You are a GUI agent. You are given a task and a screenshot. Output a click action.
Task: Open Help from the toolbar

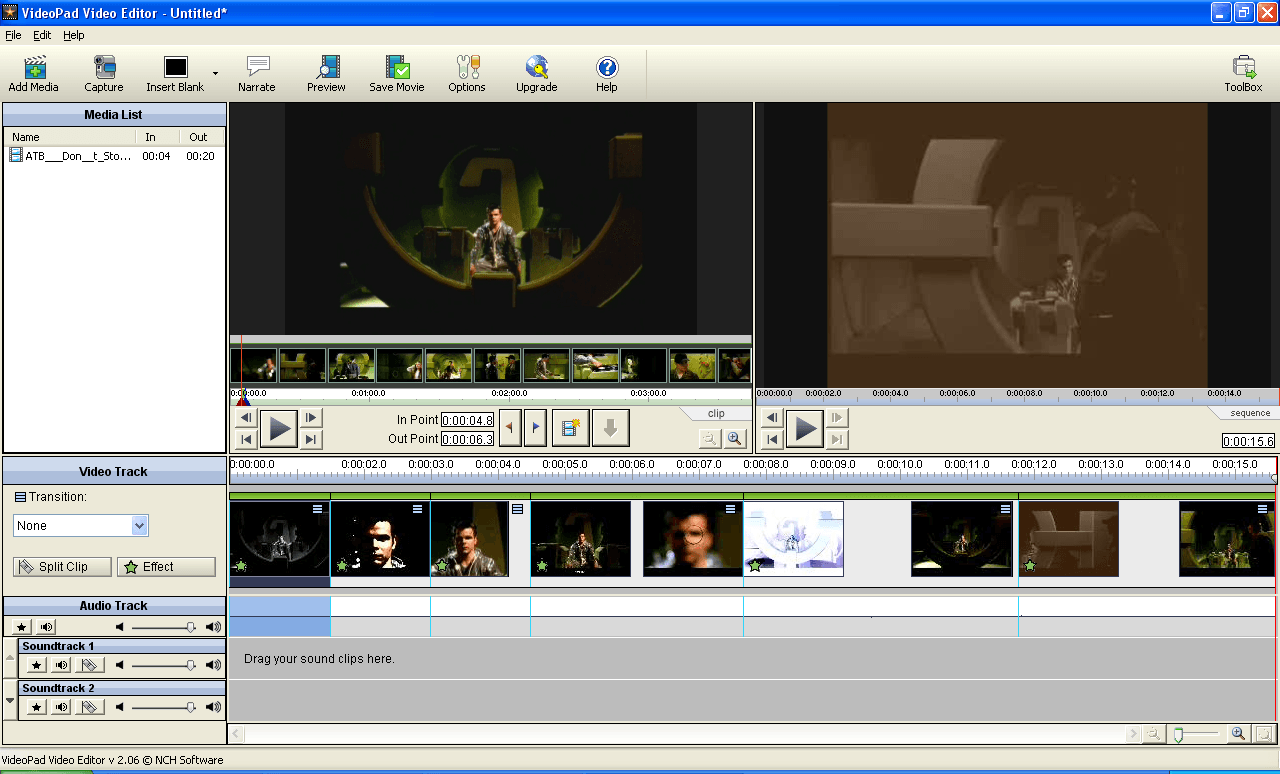[x=607, y=74]
